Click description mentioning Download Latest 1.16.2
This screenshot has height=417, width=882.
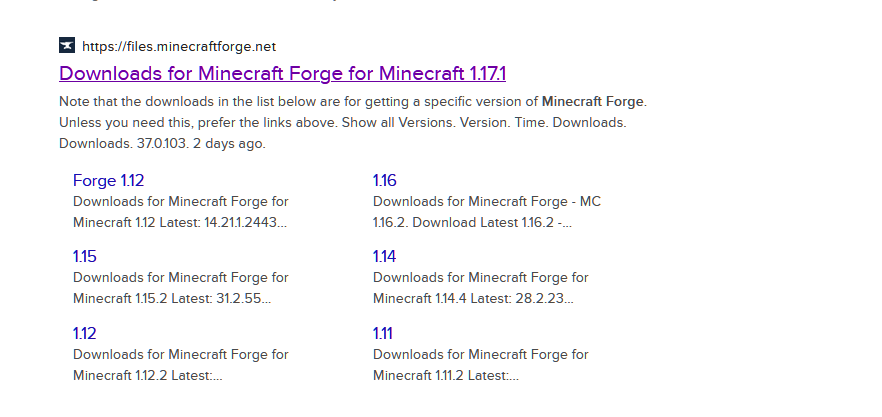(487, 212)
